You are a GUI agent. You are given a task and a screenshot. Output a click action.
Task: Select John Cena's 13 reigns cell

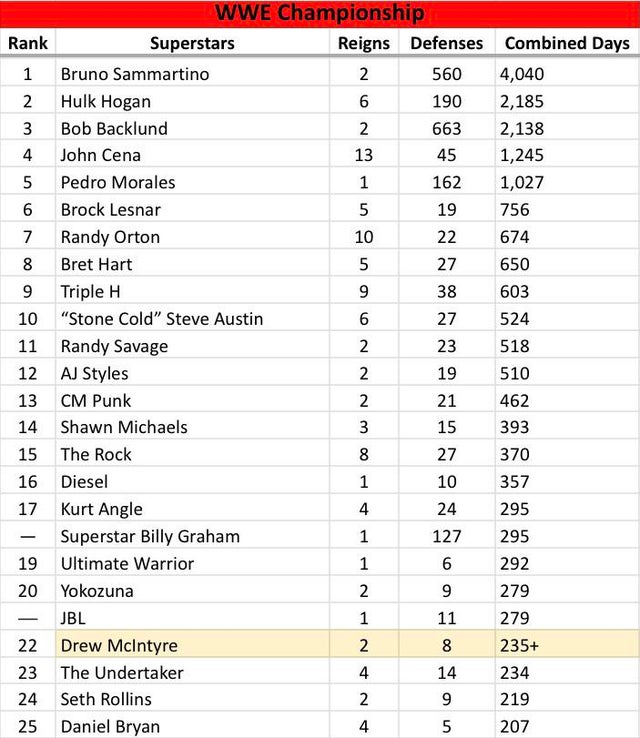click(x=363, y=155)
